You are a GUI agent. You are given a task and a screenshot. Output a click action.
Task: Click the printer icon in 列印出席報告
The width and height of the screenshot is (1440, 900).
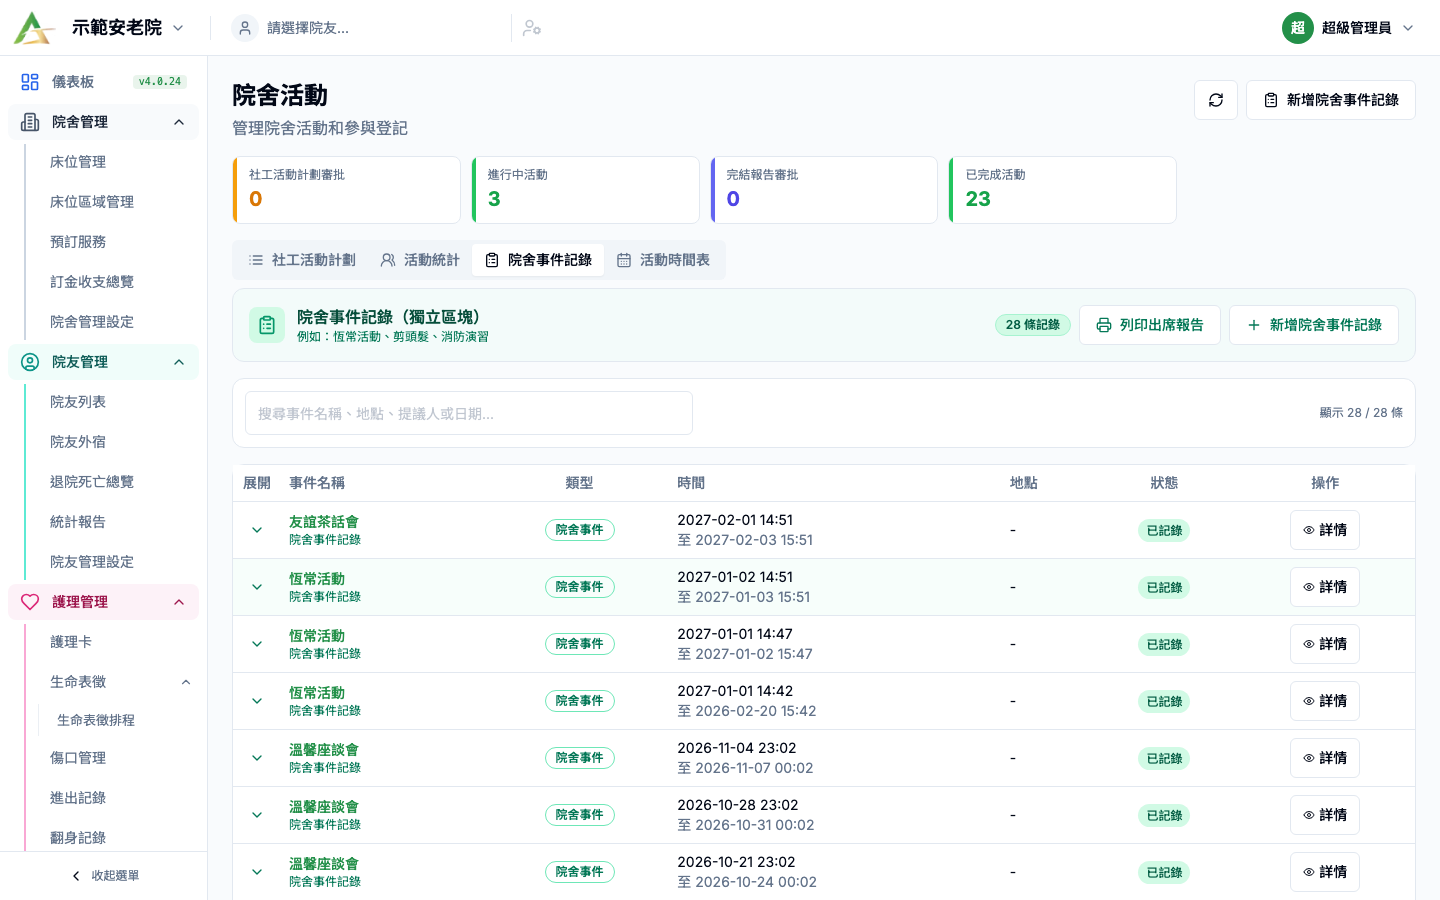point(1104,325)
